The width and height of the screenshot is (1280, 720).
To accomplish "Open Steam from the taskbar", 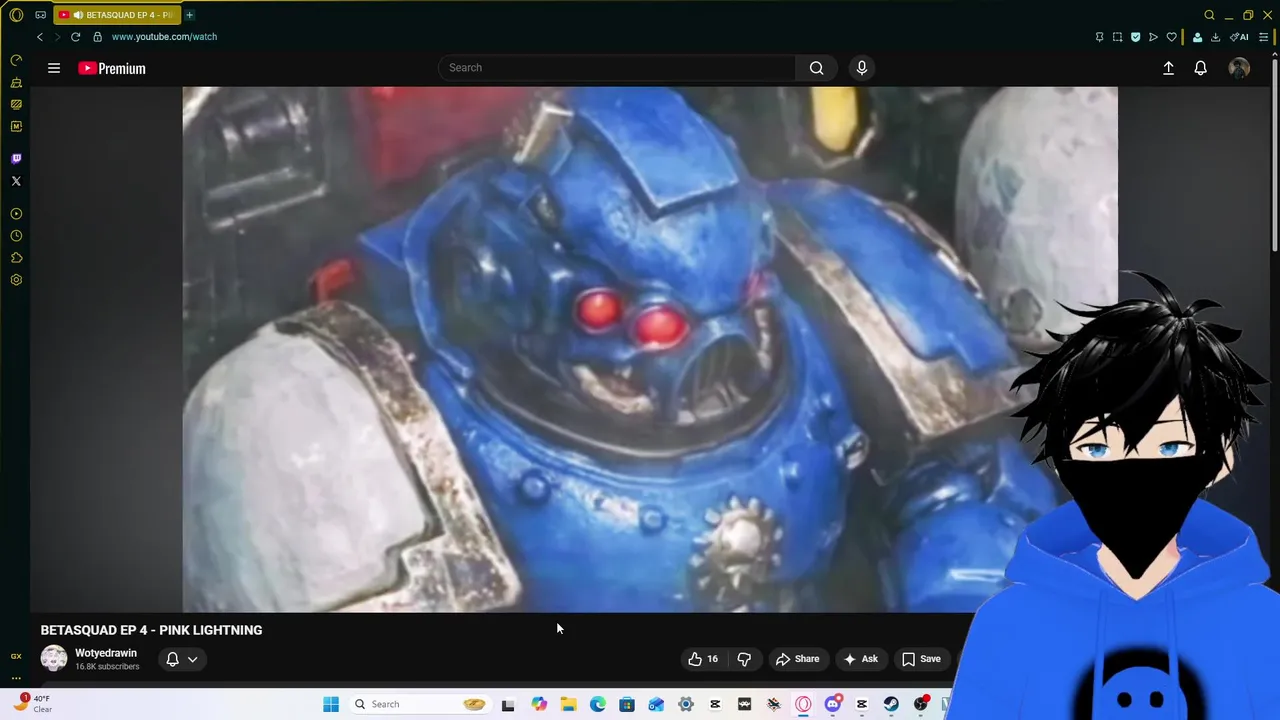I will coord(891,704).
